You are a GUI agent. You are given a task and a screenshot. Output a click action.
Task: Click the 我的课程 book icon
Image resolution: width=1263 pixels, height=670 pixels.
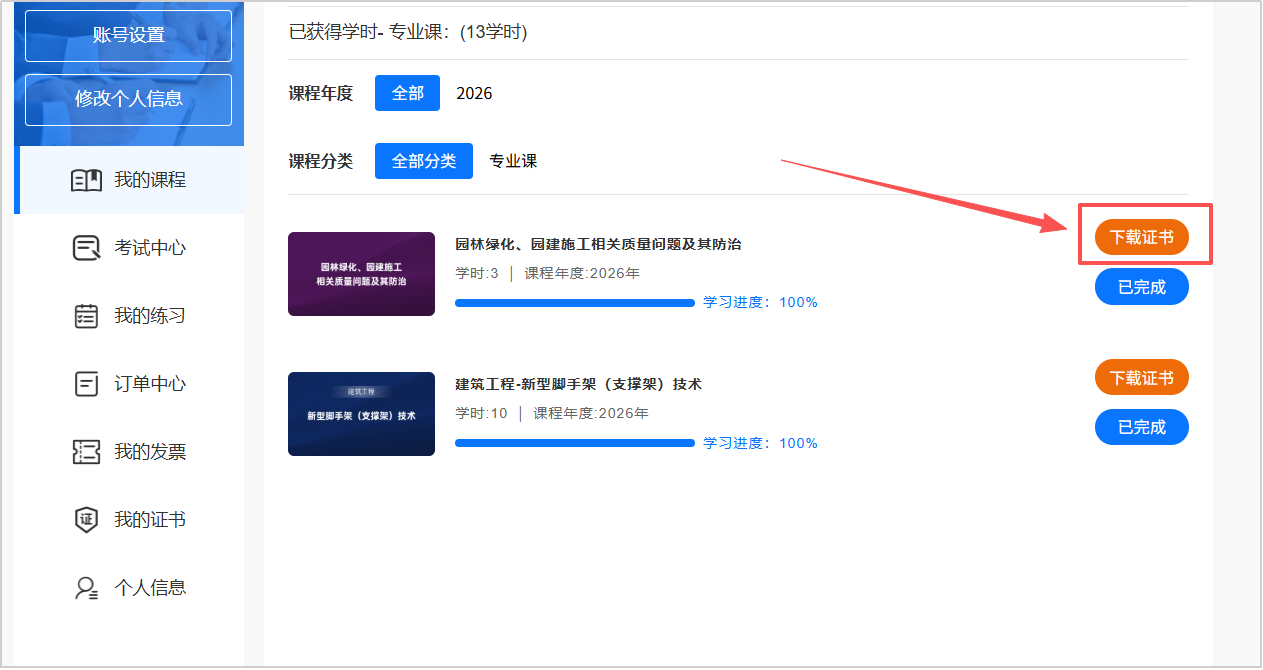click(86, 180)
